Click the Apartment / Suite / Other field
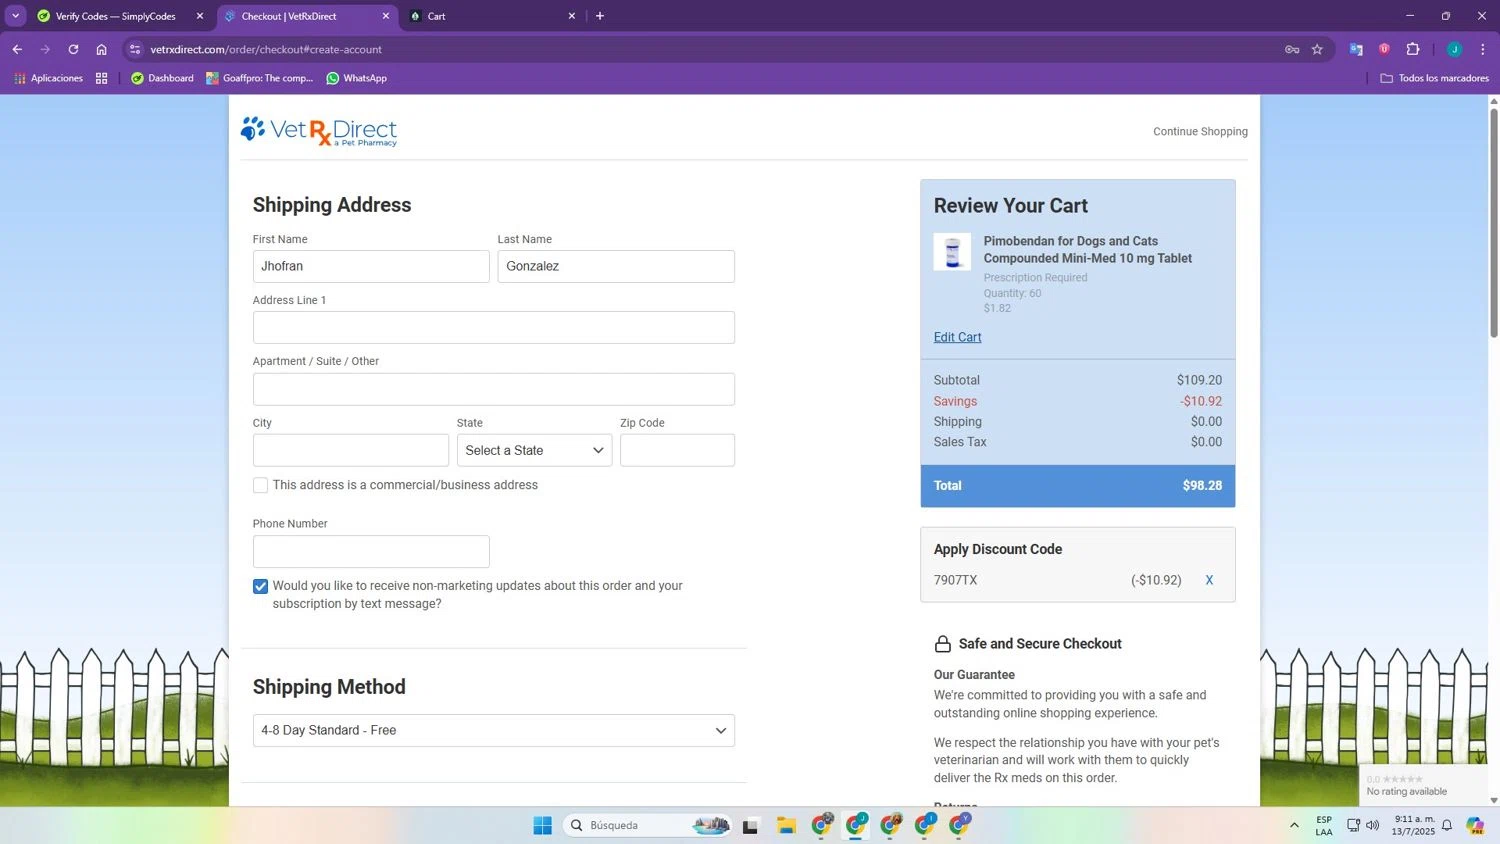The height and width of the screenshot is (844, 1500). 493,389
